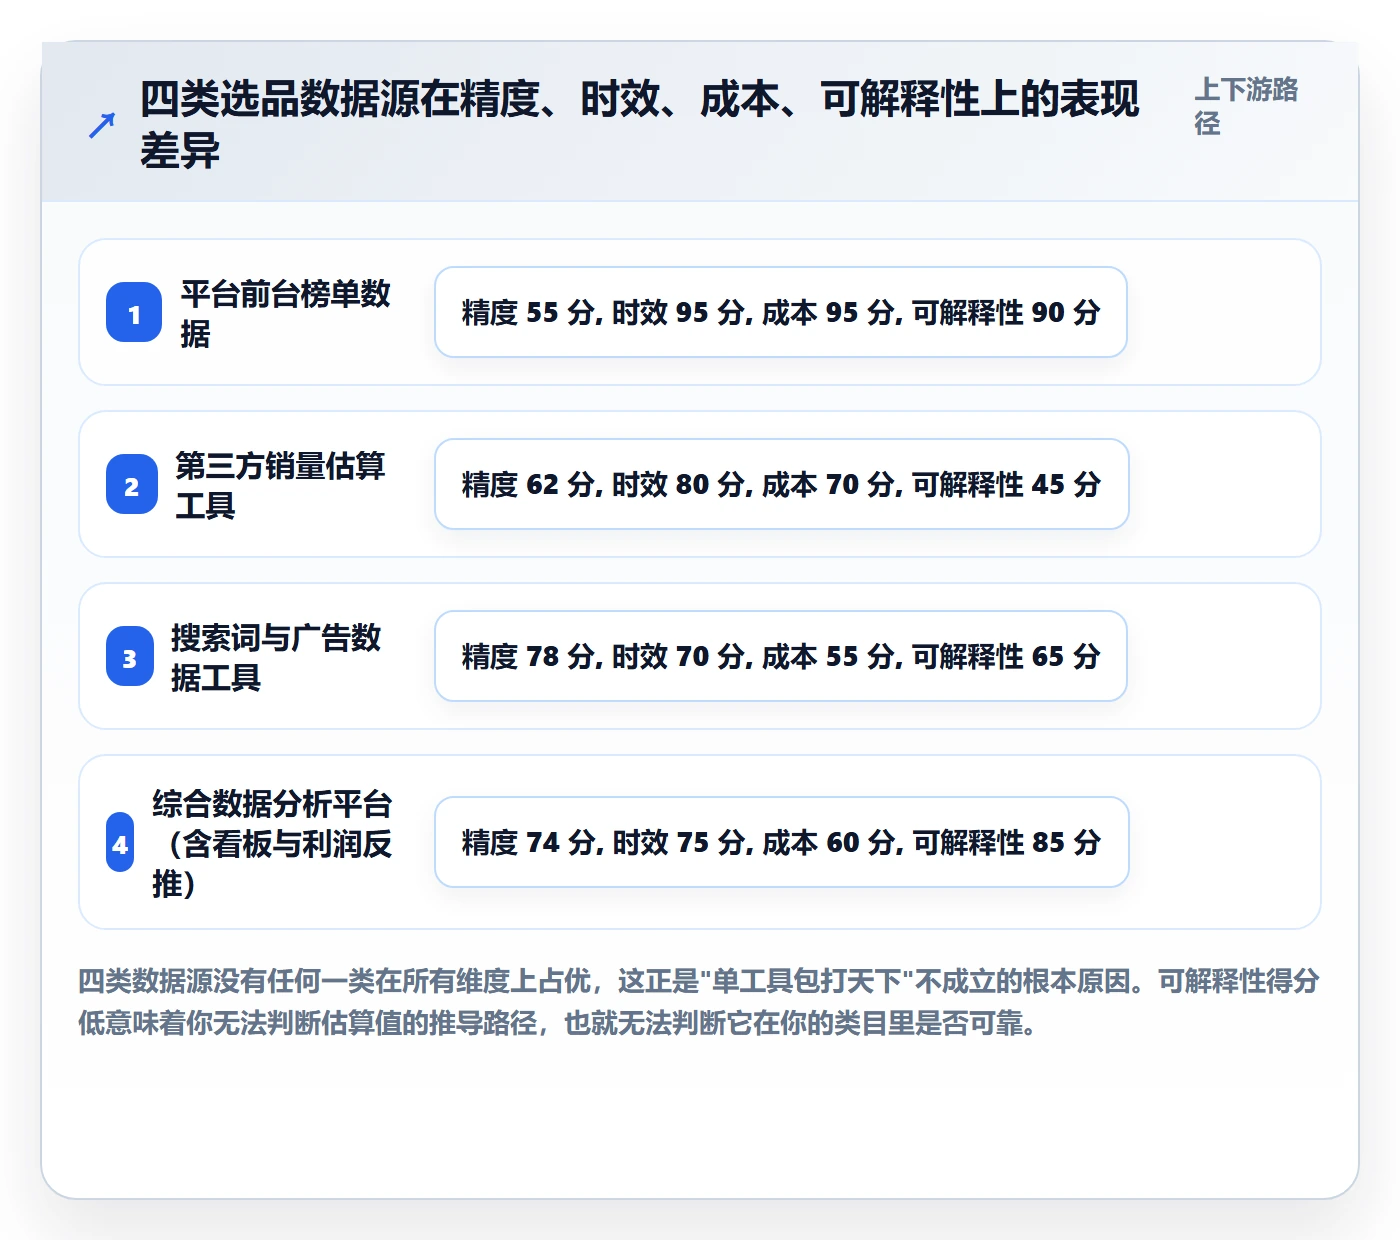This screenshot has width=1400, height=1240.
Task: Select the 搜索词与广告数据工具 row label
Action: click(x=277, y=657)
